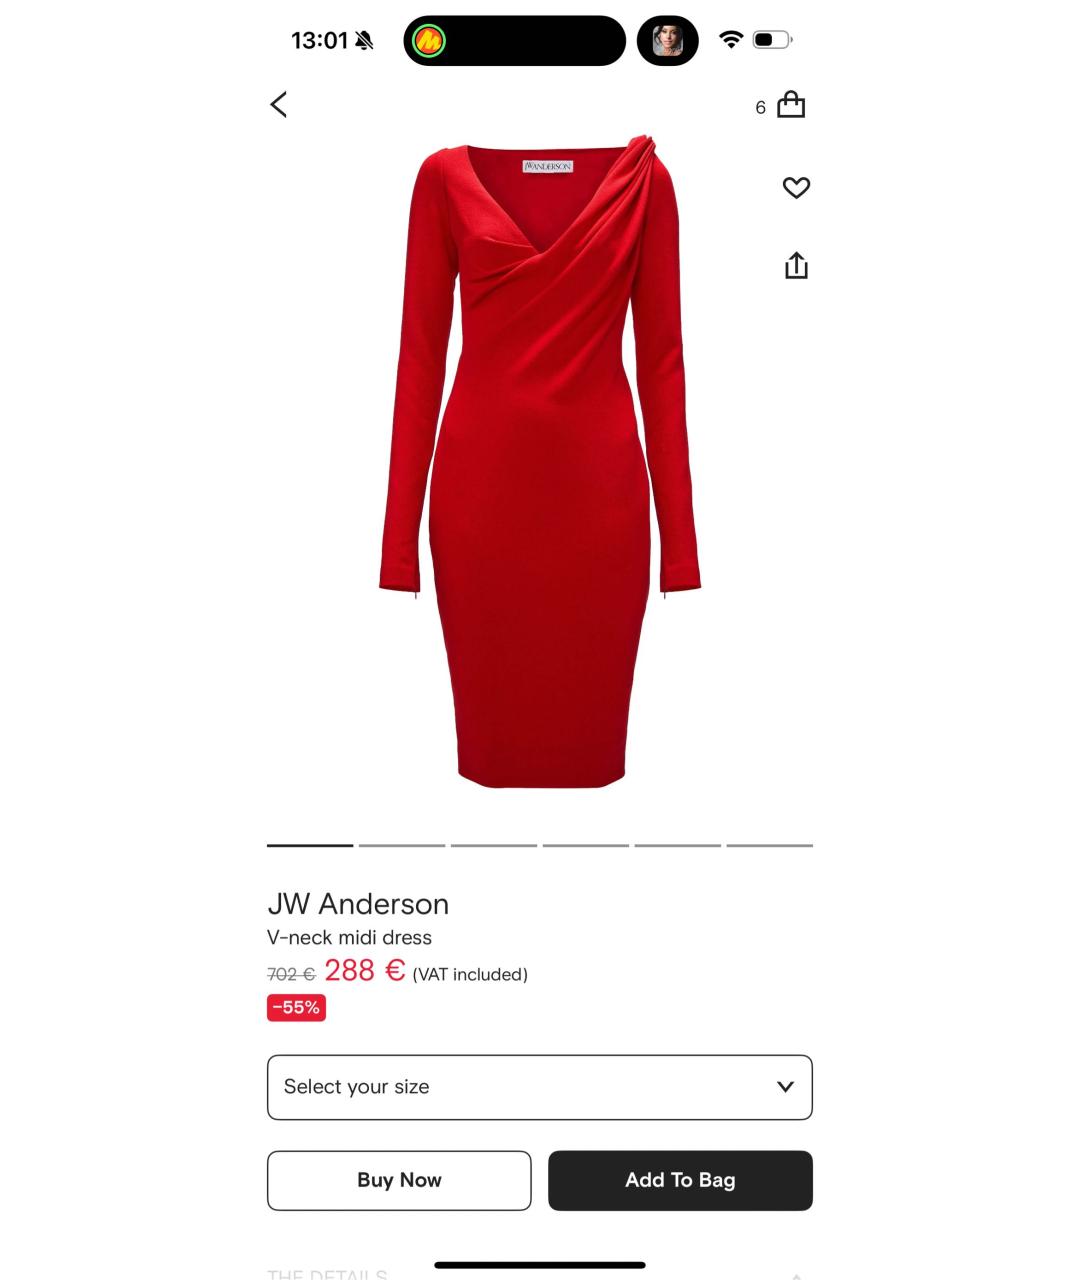
Task: Open the shopping bag icon
Action: tap(791, 105)
